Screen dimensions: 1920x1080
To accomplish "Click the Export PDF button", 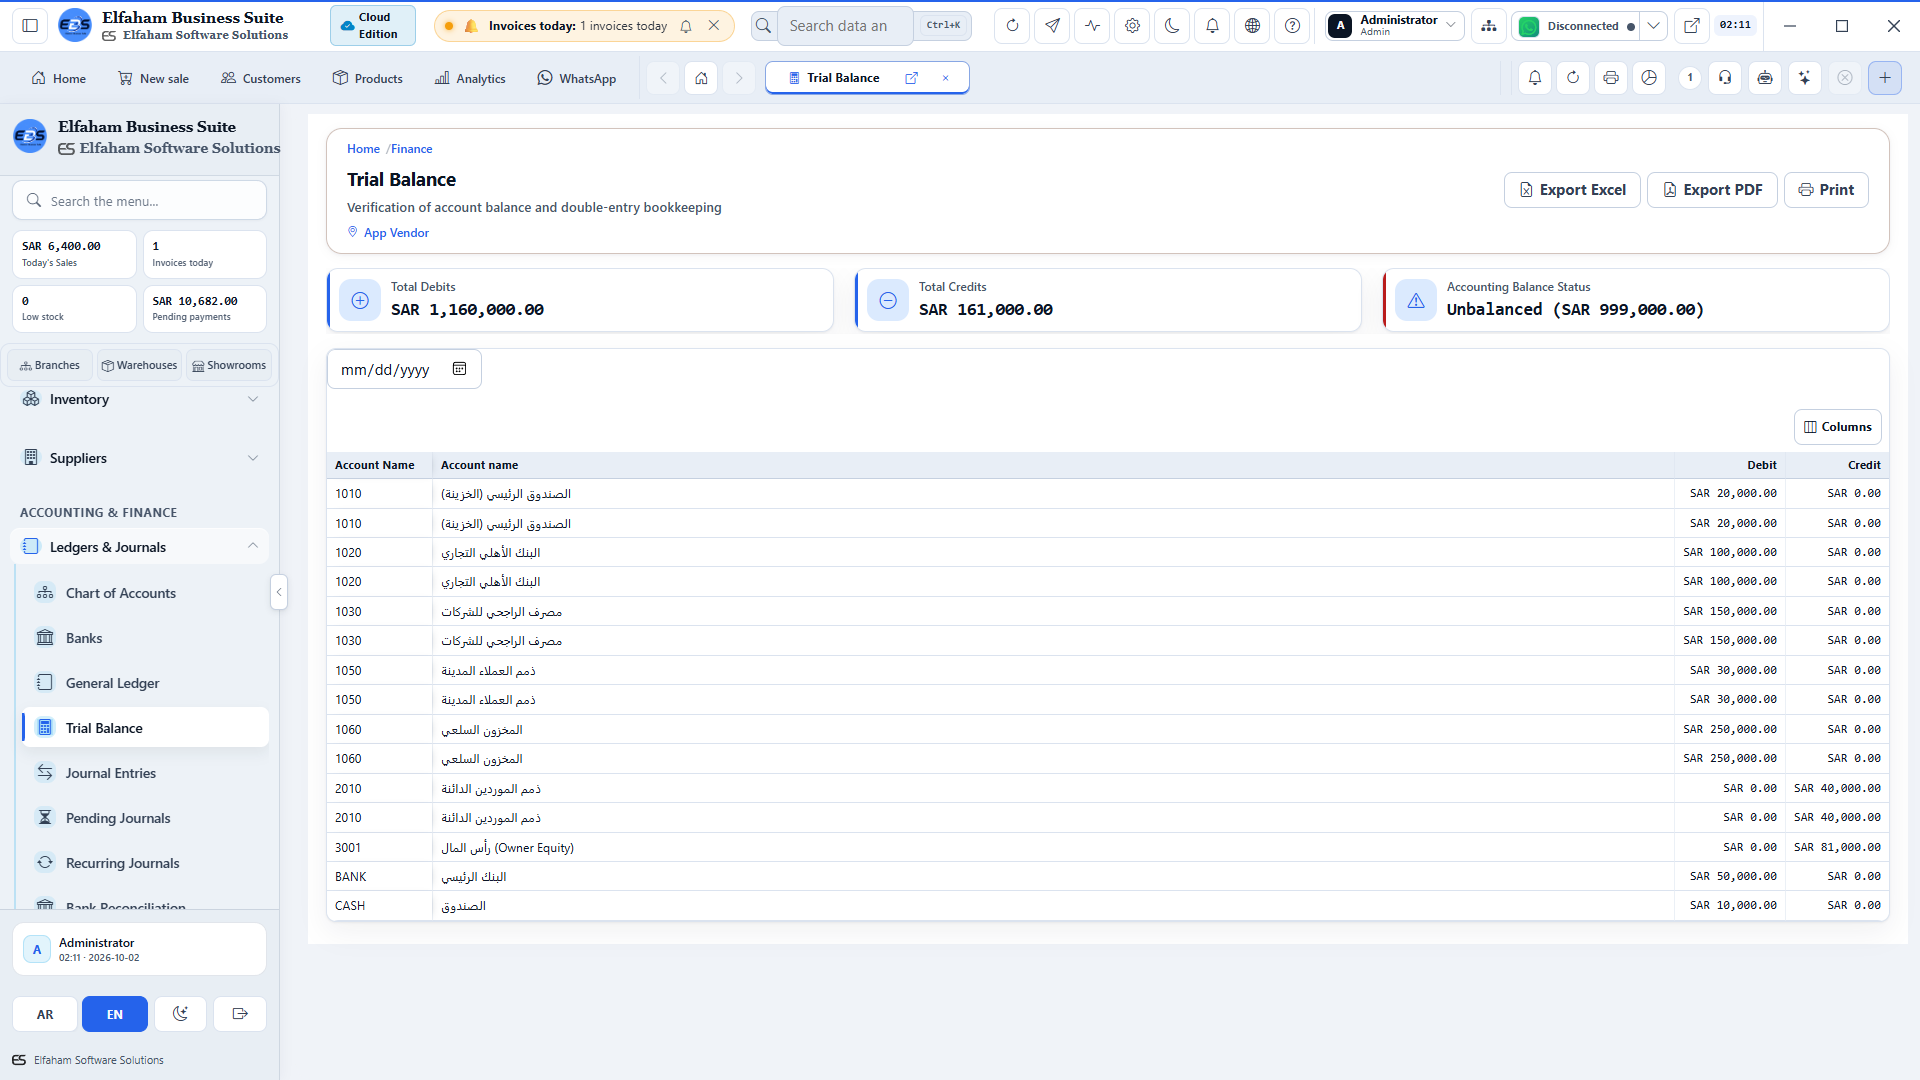I will 1712,190.
